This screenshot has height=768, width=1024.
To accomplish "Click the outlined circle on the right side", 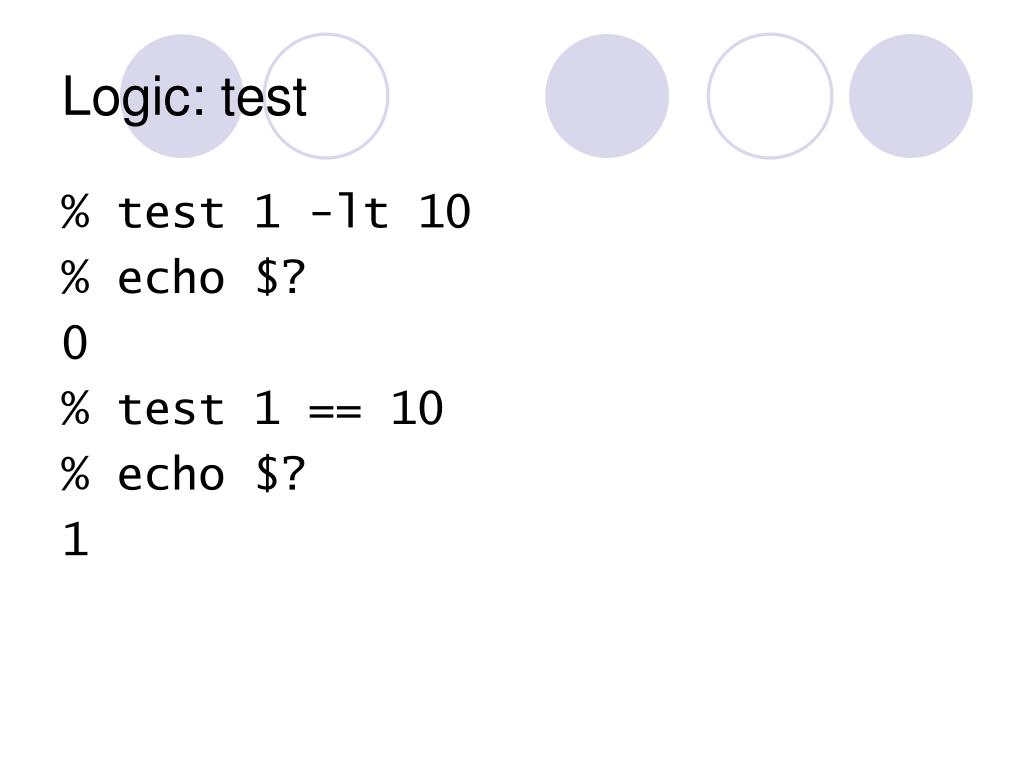I will click(770, 96).
